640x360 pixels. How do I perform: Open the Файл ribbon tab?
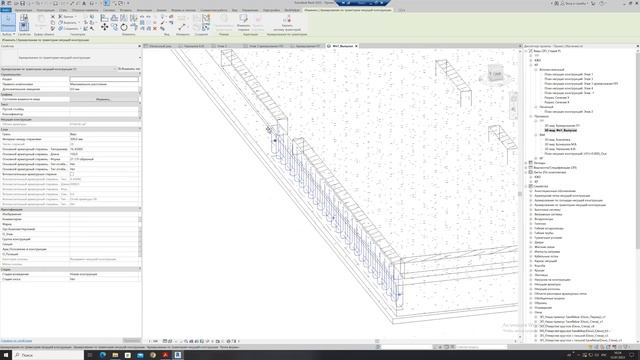pos(6,10)
